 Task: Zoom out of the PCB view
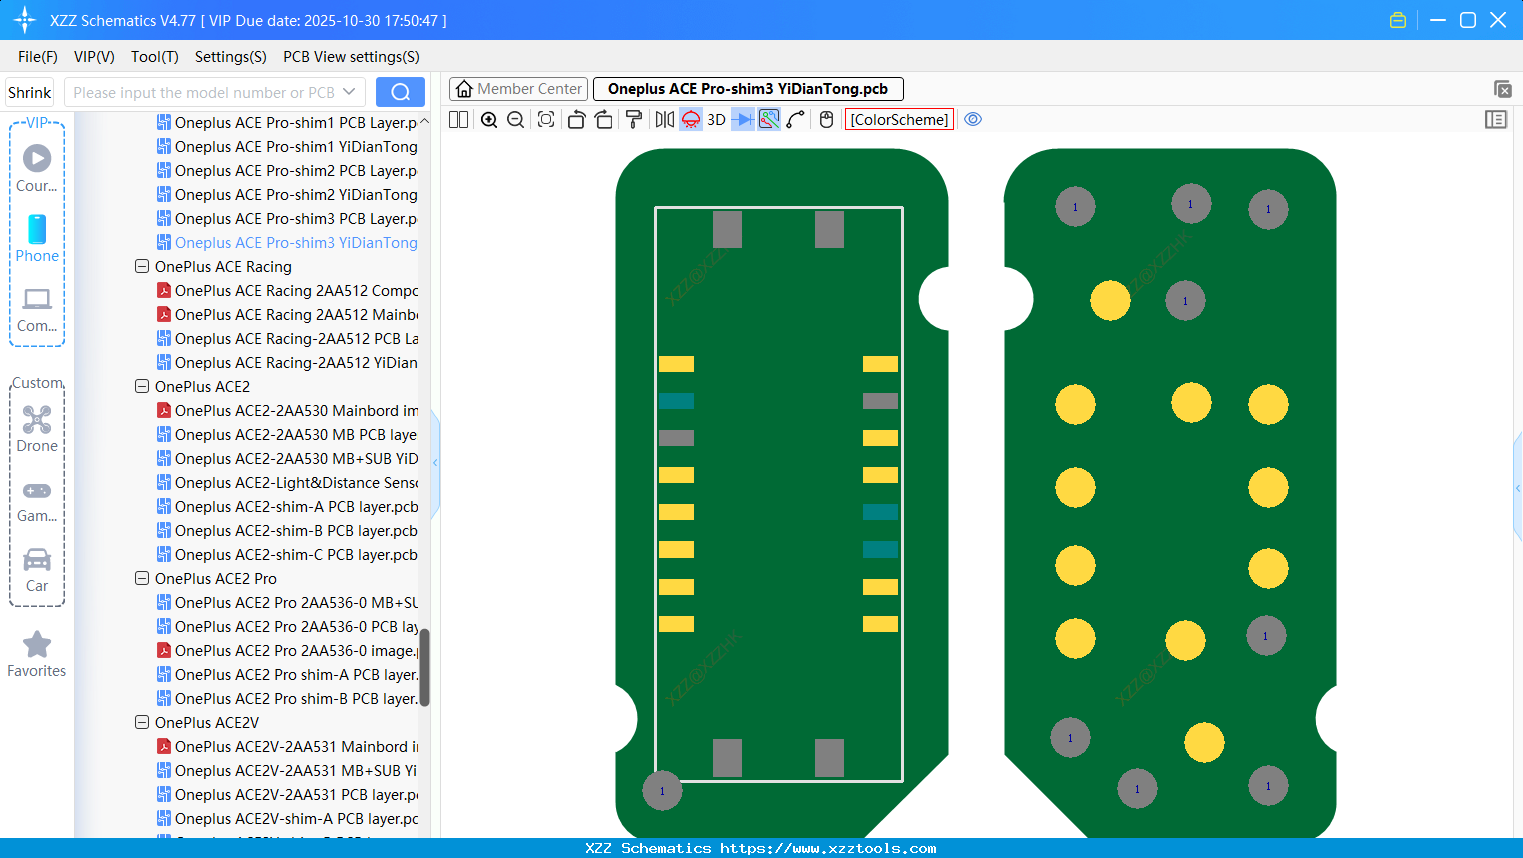[x=516, y=120]
